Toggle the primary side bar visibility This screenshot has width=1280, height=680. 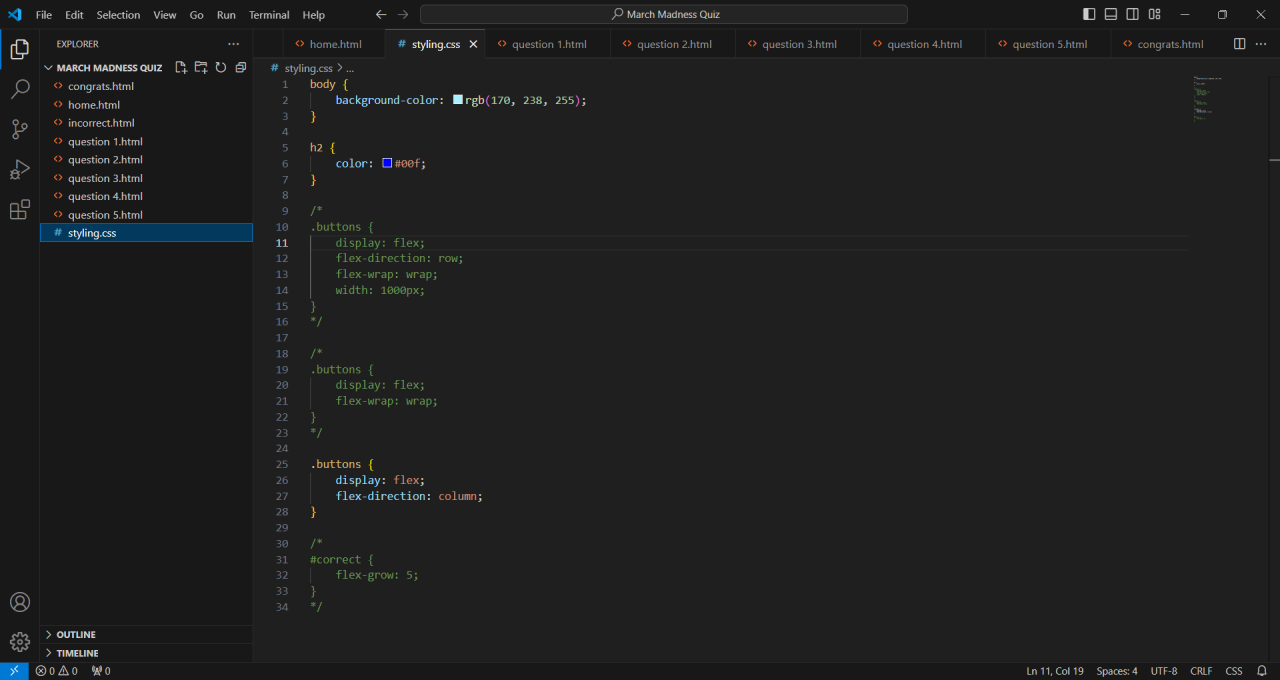click(x=1089, y=15)
